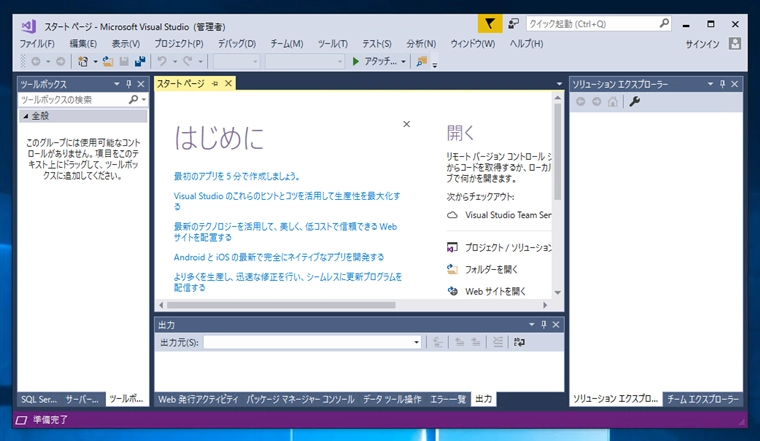
Task: Click the Attach (アタッチ) green play button
Action: pyautogui.click(x=356, y=62)
